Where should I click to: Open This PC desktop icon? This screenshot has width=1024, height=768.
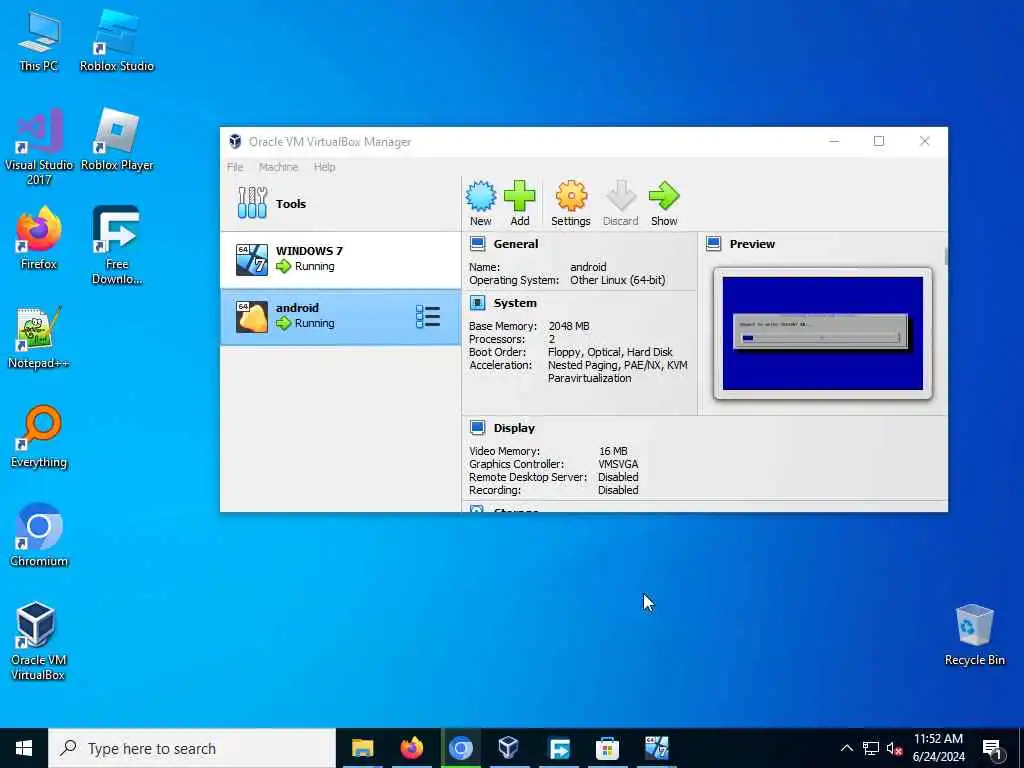(39, 40)
